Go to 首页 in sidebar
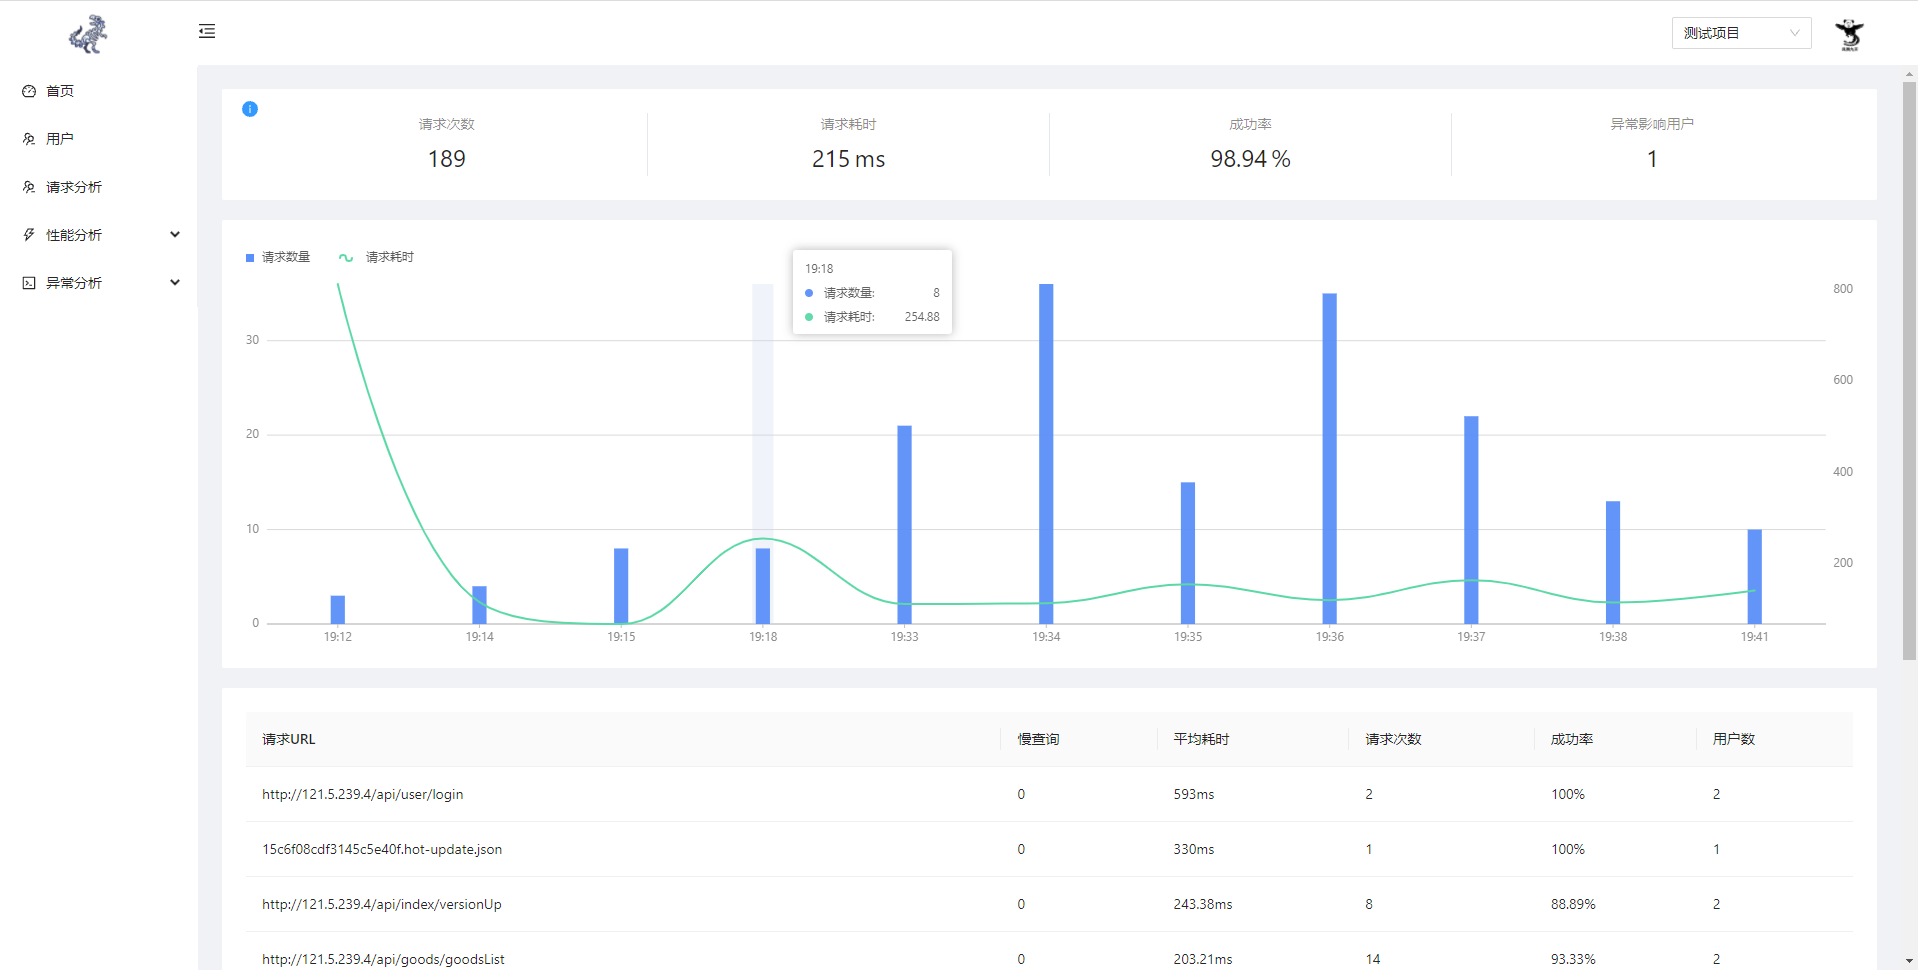 tap(60, 91)
